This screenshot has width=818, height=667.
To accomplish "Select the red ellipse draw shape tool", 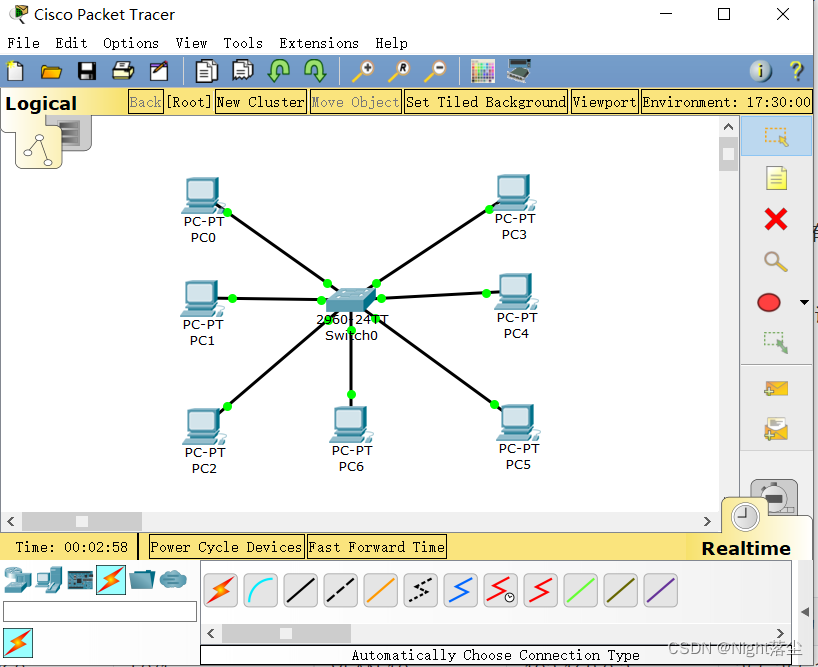I will click(x=768, y=302).
